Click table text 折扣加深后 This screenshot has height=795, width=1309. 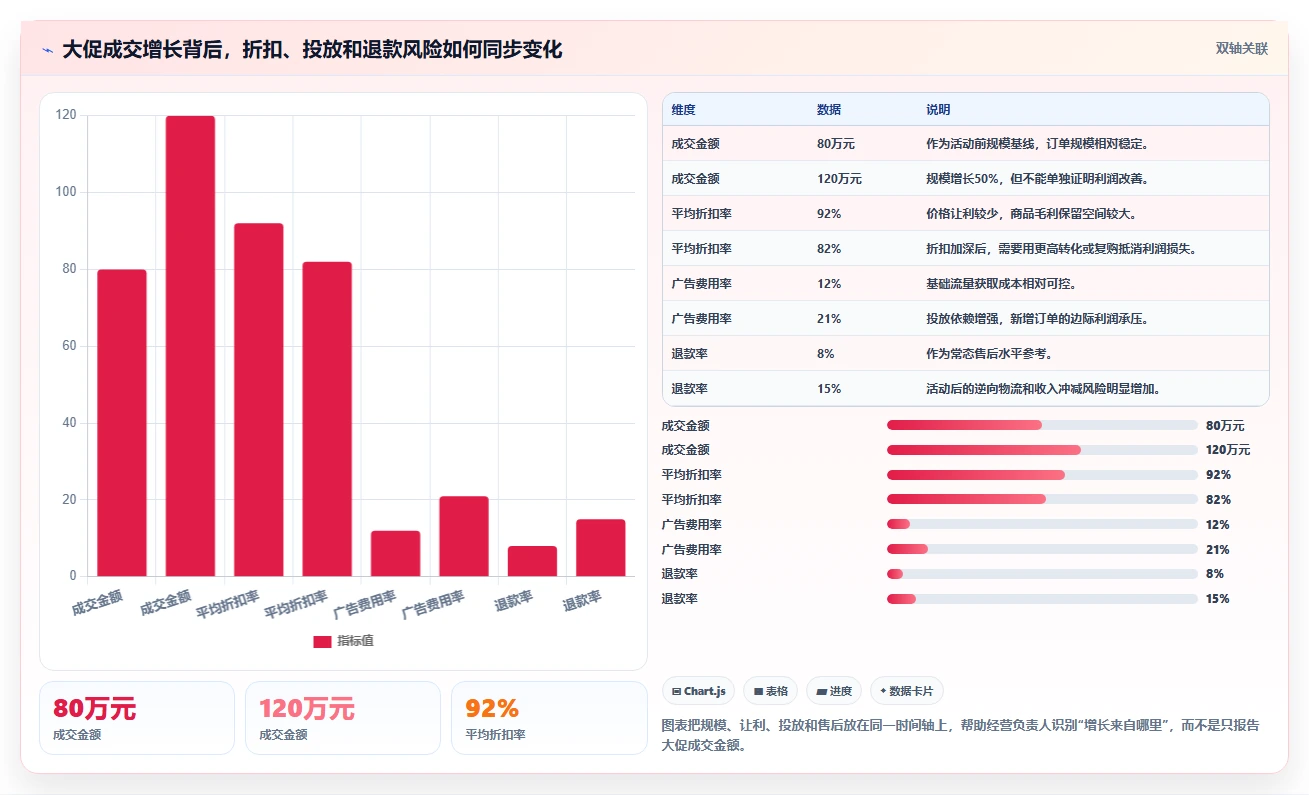pyautogui.click(x=956, y=249)
